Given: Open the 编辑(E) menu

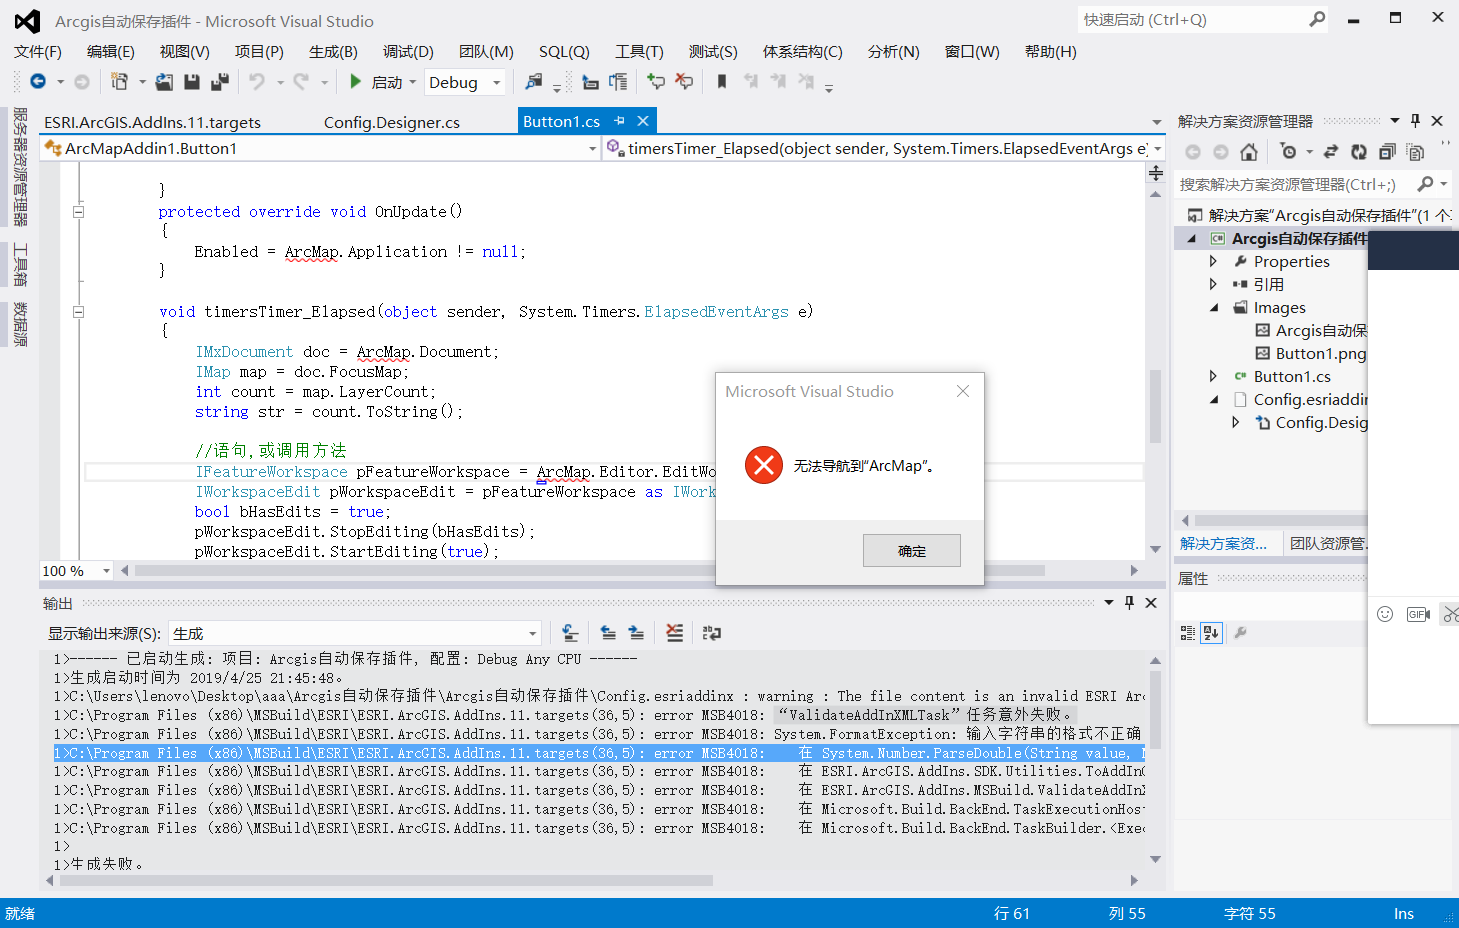Looking at the screenshot, I should click(110, 52).
